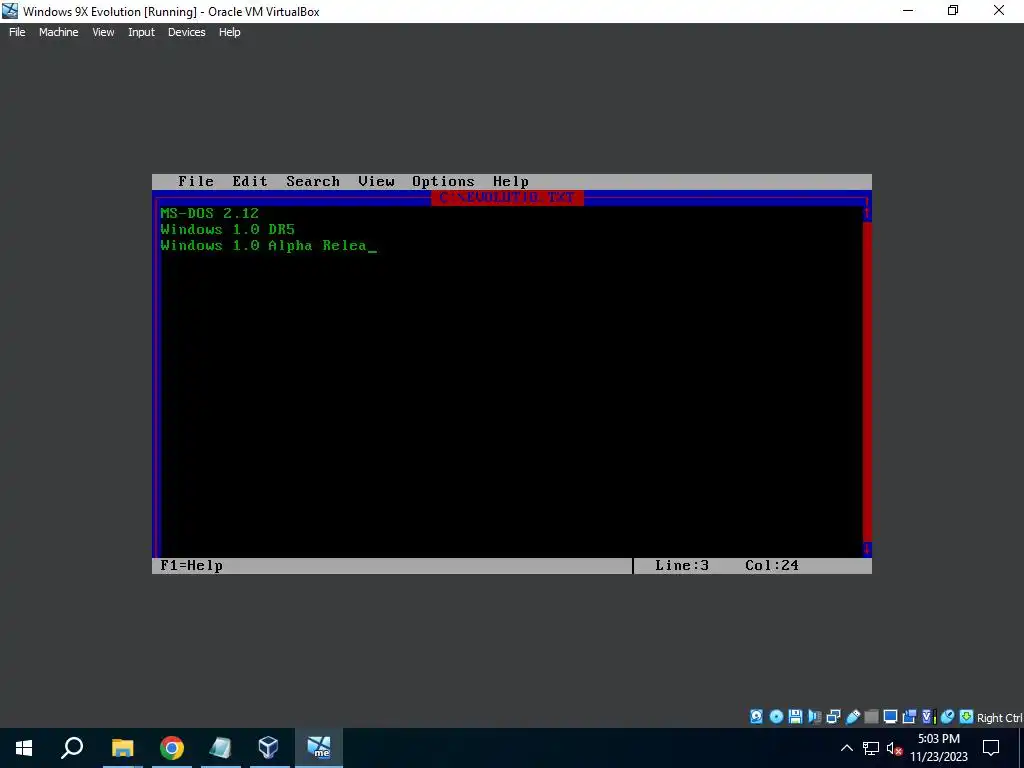Open VirtualBox Help menu beside Devices
The image size is (1024, 768).
click(x=229, y=32)
